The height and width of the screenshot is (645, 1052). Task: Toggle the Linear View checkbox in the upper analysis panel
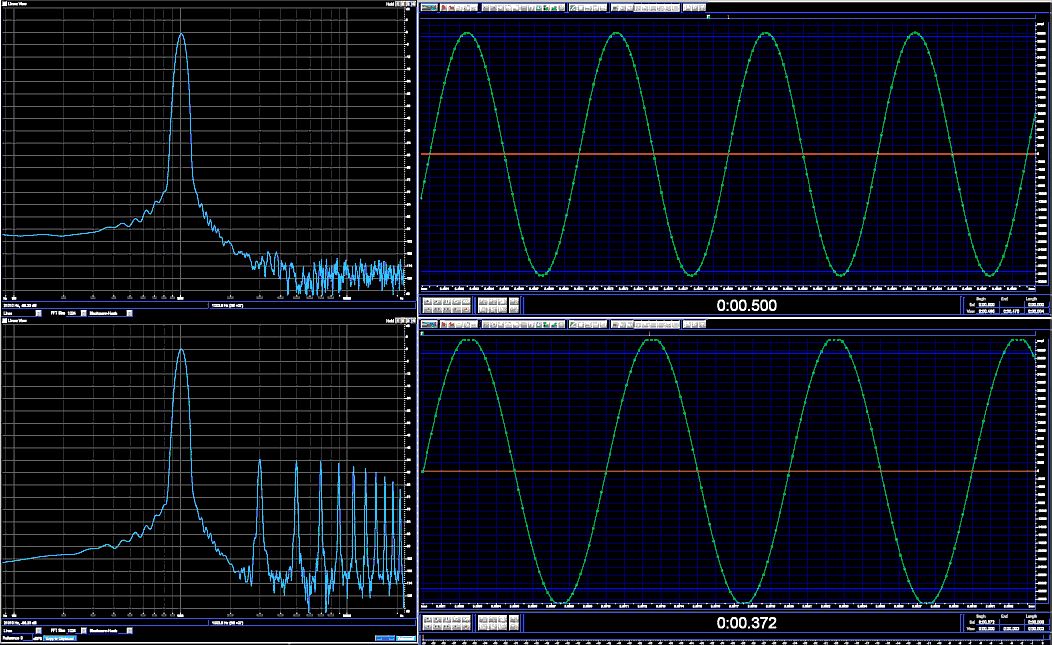4,3
